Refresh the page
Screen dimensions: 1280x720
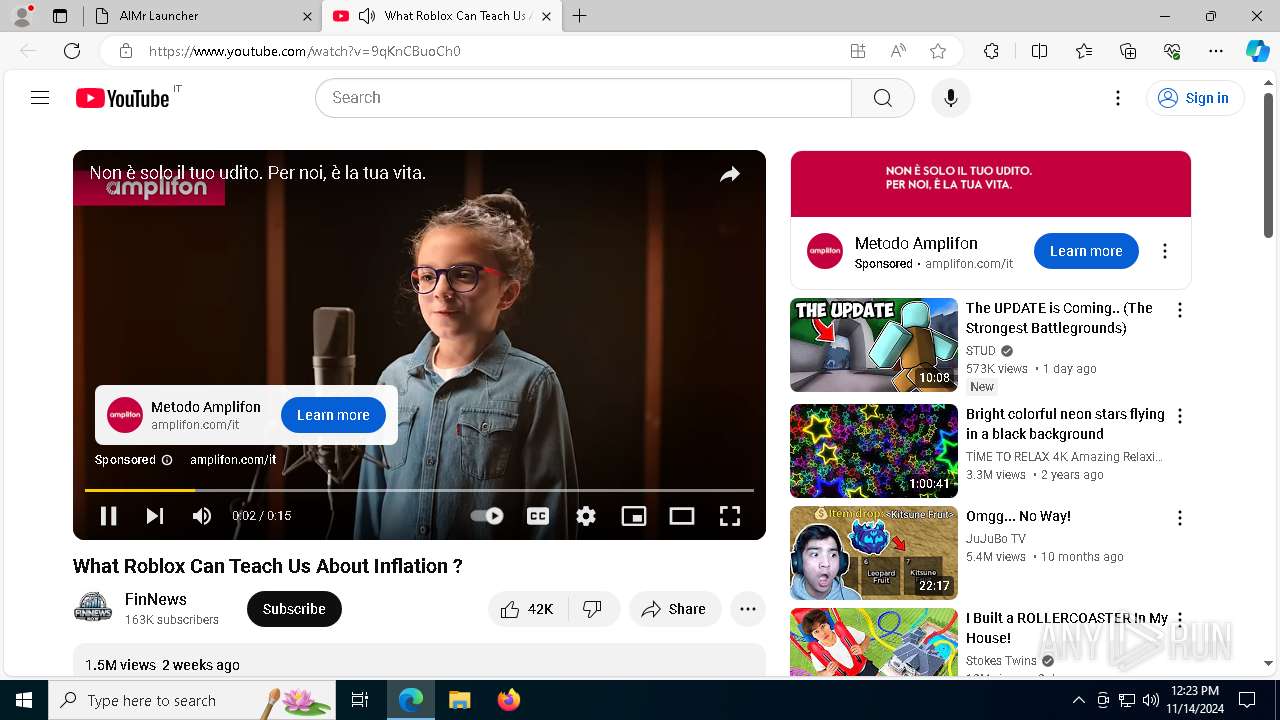pyautogui.click(x=72, y=51)
